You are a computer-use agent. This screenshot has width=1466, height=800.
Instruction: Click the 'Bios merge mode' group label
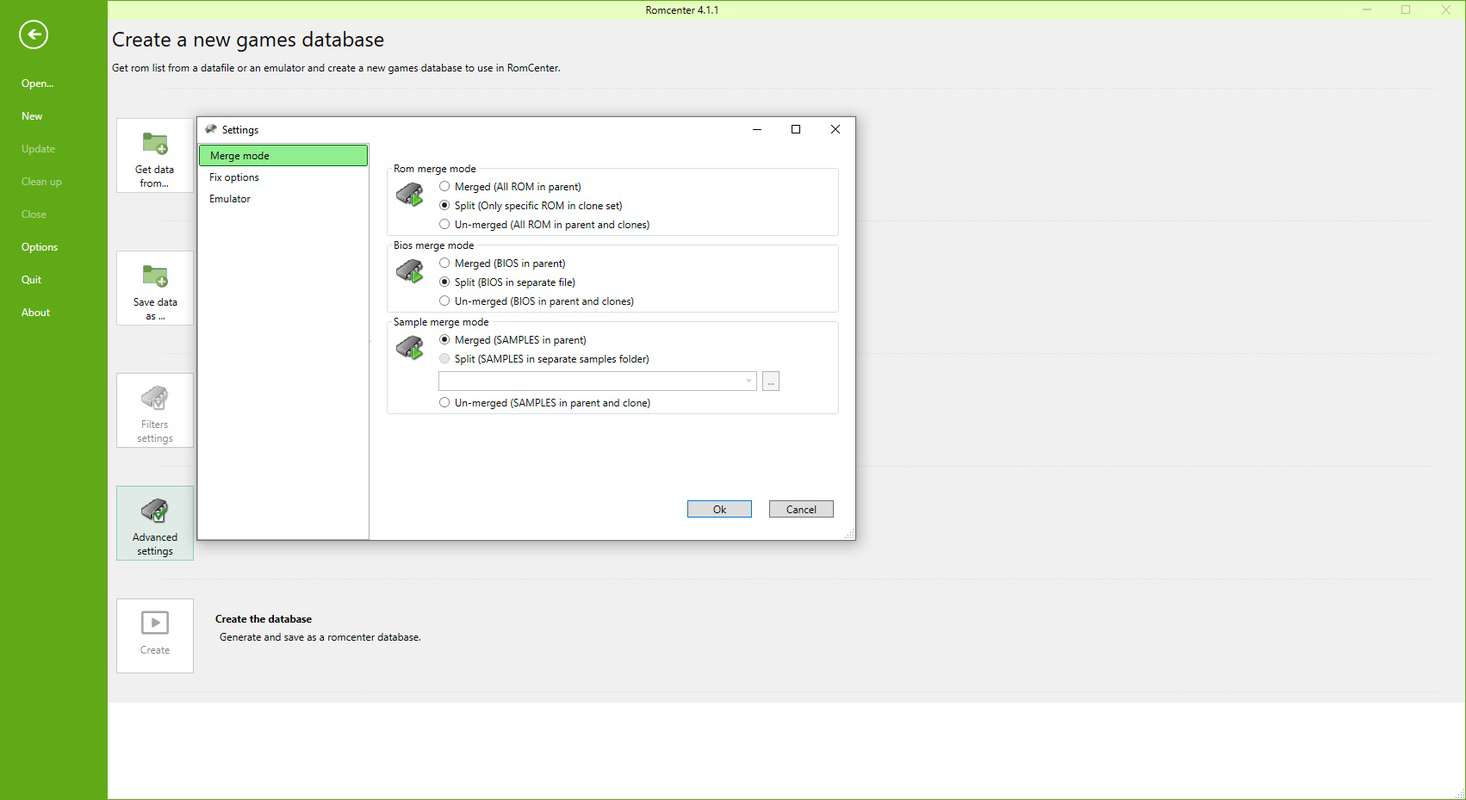(x=434, y=246)
